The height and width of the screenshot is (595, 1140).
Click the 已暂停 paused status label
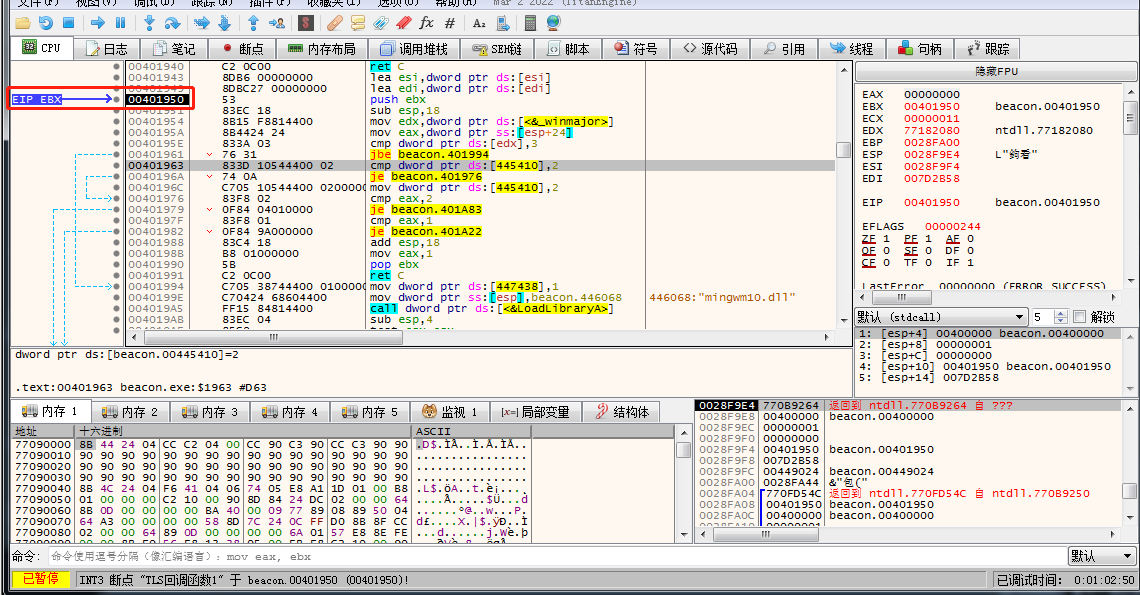tap(40, 580)
